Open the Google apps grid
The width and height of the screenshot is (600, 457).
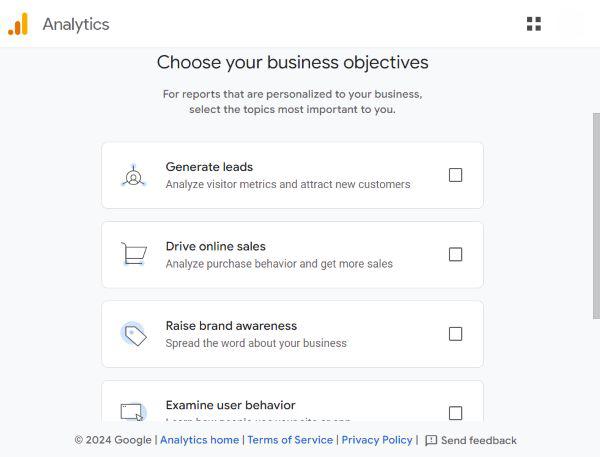[534, 24]
